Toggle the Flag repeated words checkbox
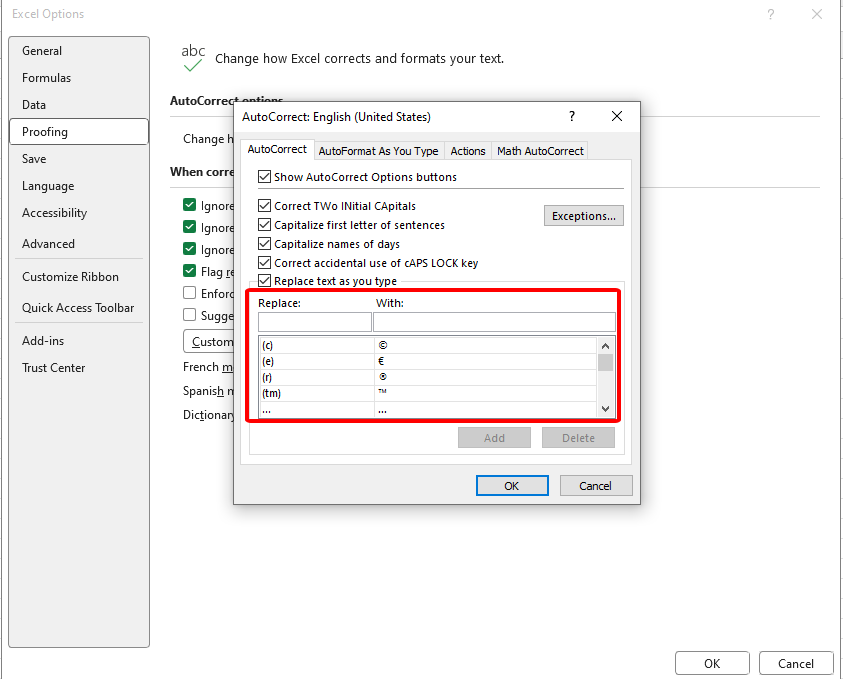Screen dimensions: 843x679 pyautogui.click(x=189, y=270)
